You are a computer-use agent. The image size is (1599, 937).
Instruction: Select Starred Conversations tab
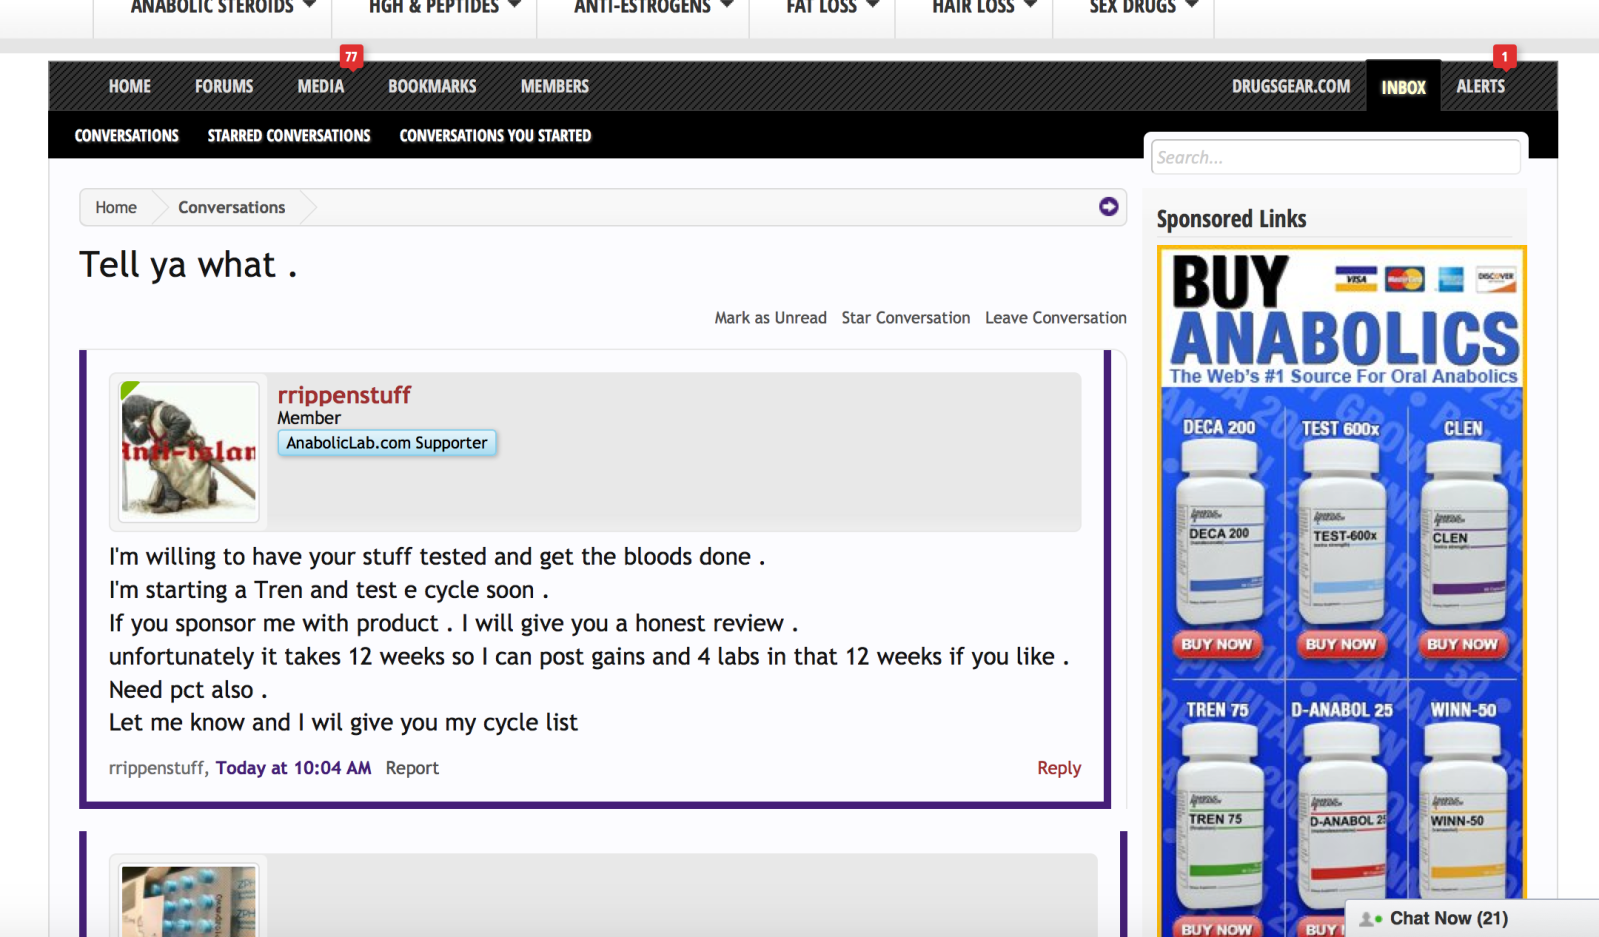(x=289, y=136)
